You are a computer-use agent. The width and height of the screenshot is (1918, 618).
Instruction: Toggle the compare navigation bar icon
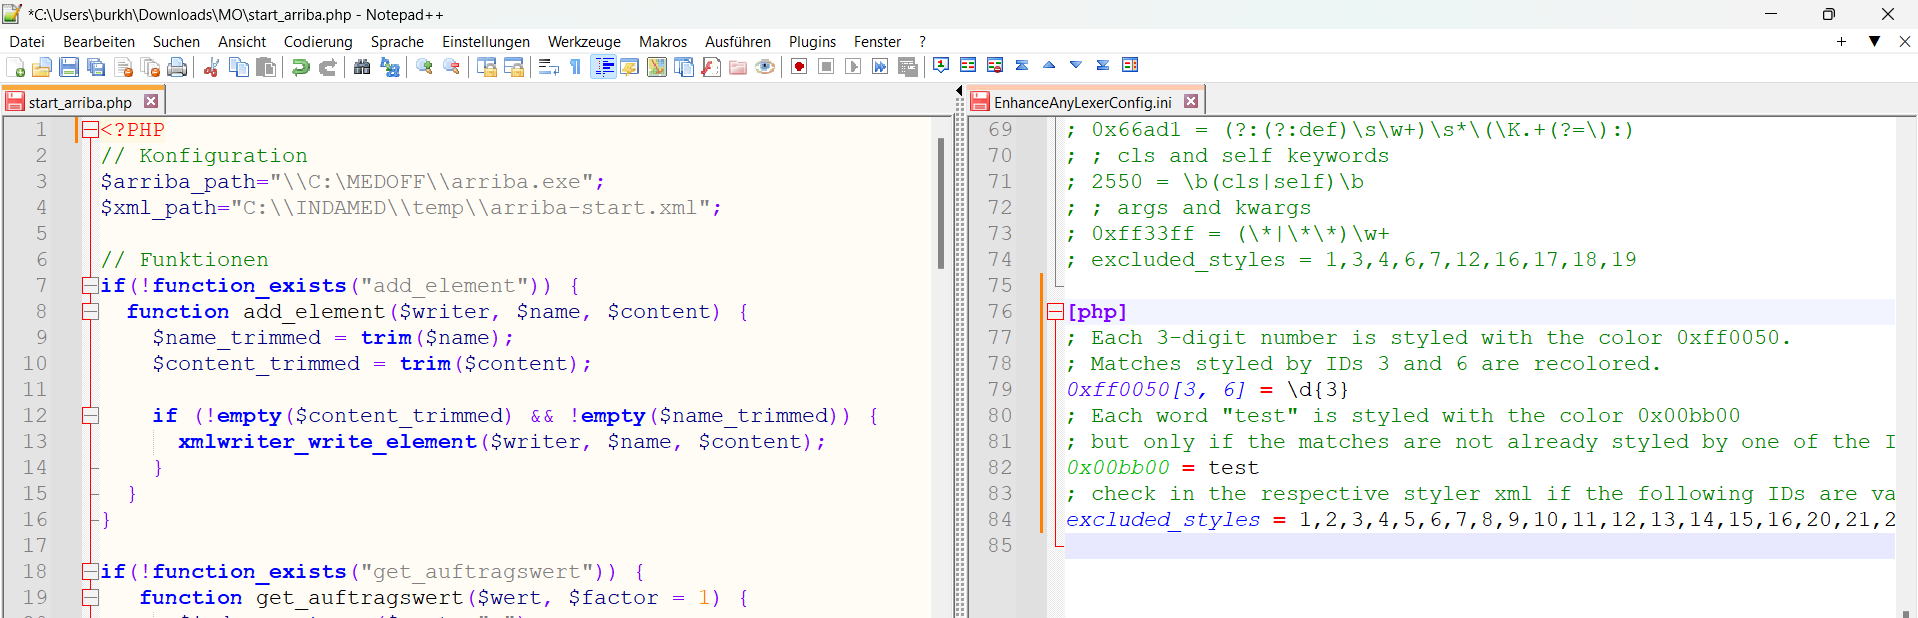[1130, 65]
